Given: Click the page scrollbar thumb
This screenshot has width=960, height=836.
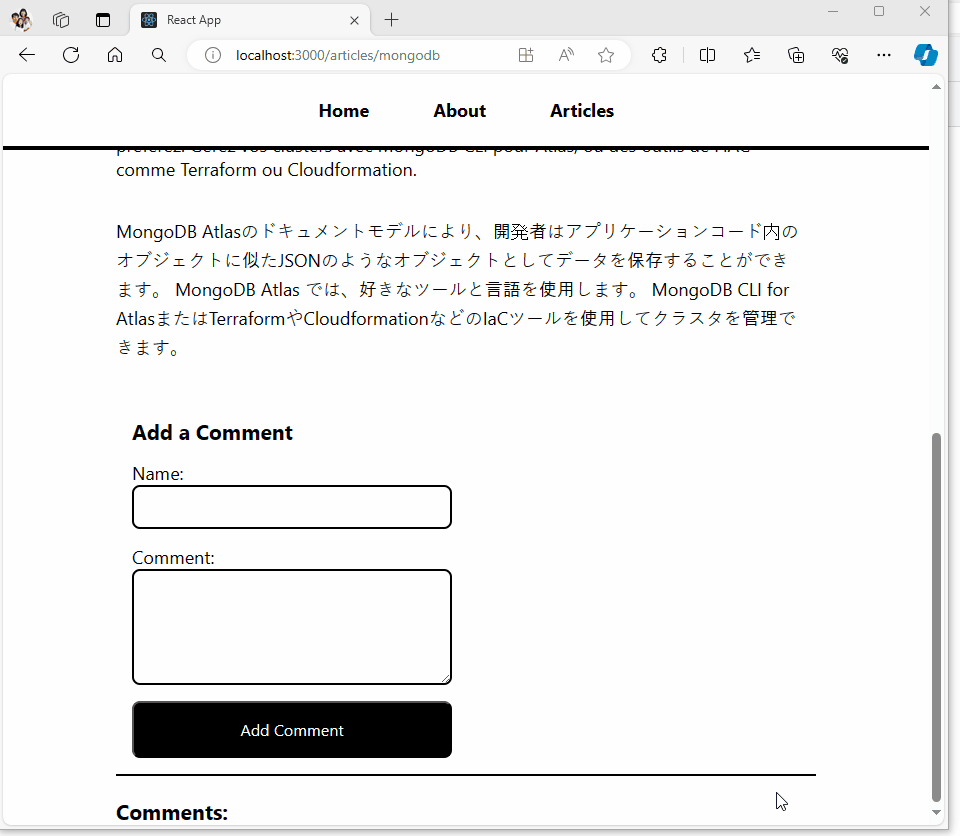Looking at the screenshot, I should [936, 617].
